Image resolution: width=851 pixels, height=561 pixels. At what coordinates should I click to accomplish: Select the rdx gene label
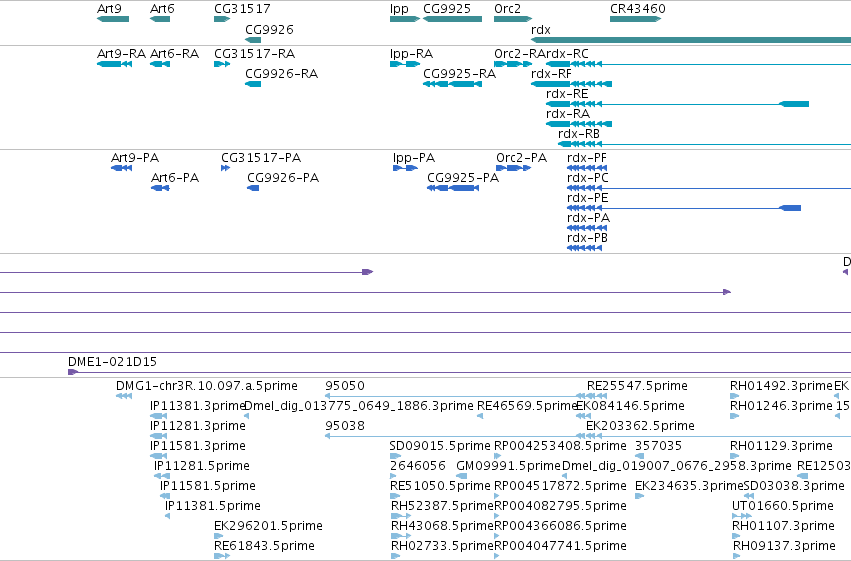pos(541,30)
